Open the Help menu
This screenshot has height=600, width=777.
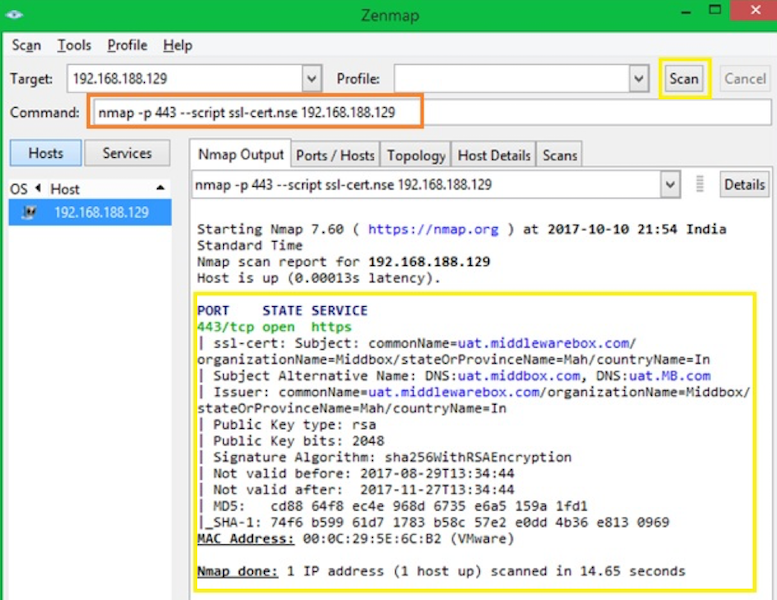click(178, 45)
